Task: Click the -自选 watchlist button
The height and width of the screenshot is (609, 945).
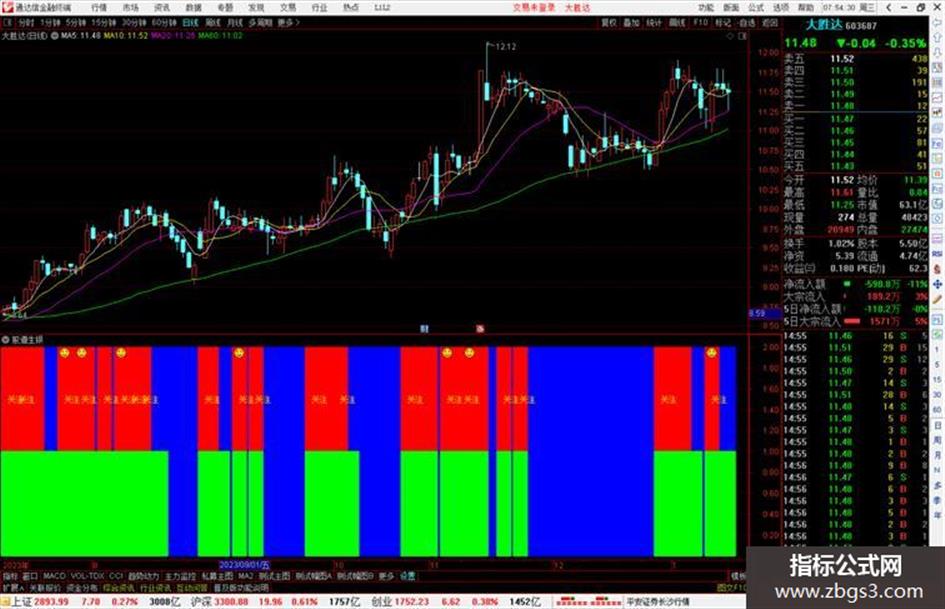Action: (746, 22)
